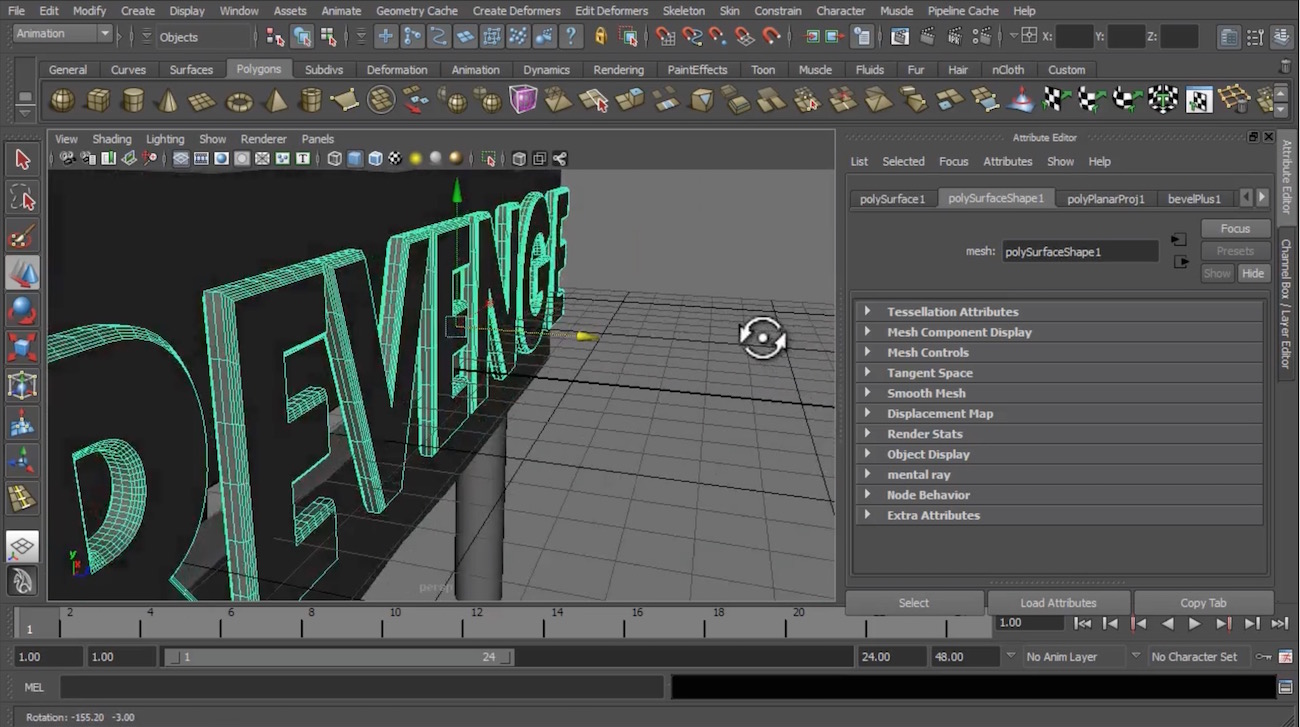Open the Animation menu set dropdown

point(62,34)
